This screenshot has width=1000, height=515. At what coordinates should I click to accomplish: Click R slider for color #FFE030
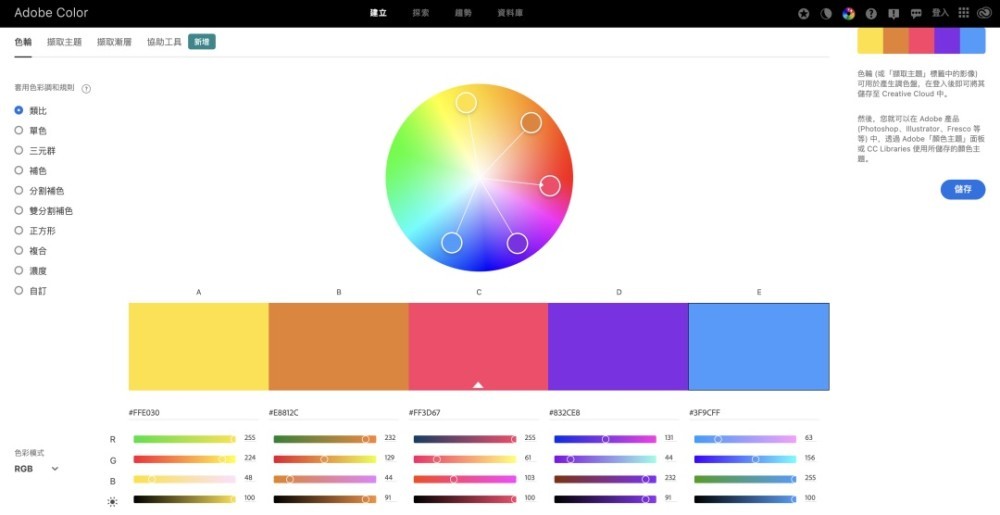point(184,439)
